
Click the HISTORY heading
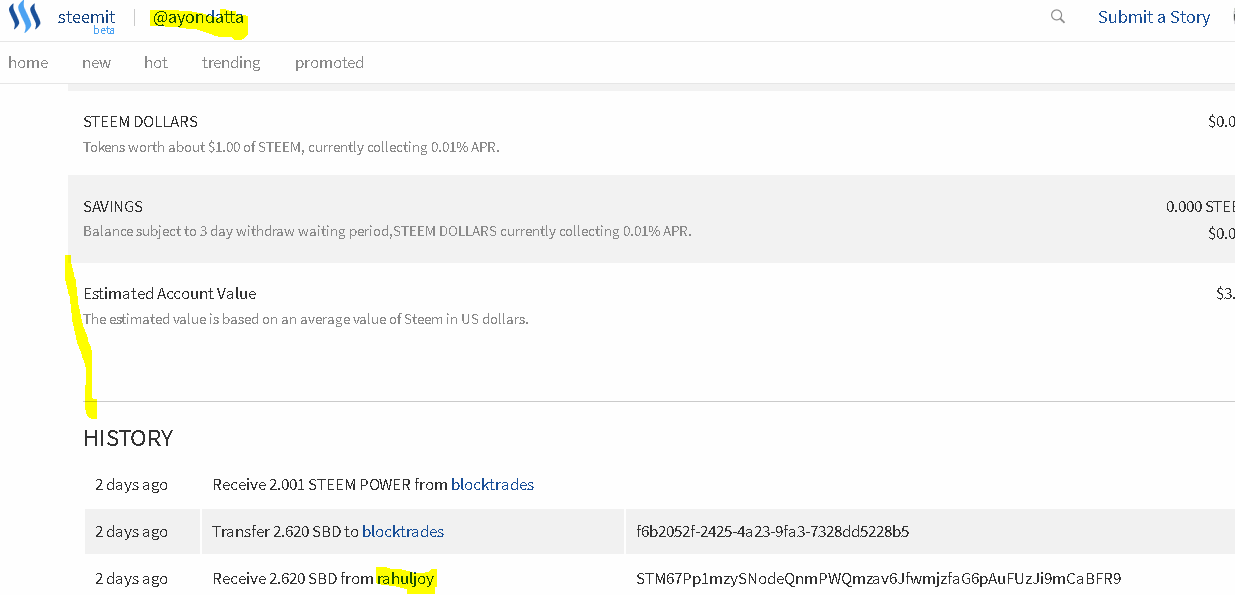128,438
